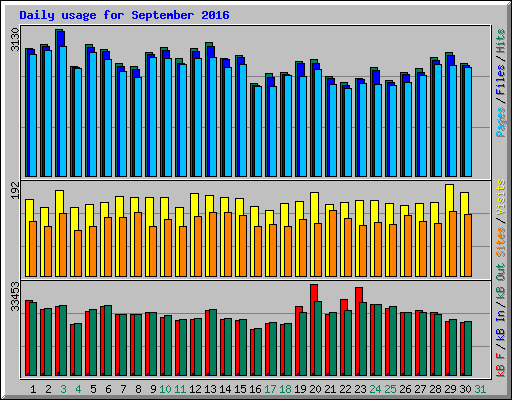This screenshot has height=400, width=512.
Task: Click day label 2 on the x-axis
Action: [x=48, y=389]
